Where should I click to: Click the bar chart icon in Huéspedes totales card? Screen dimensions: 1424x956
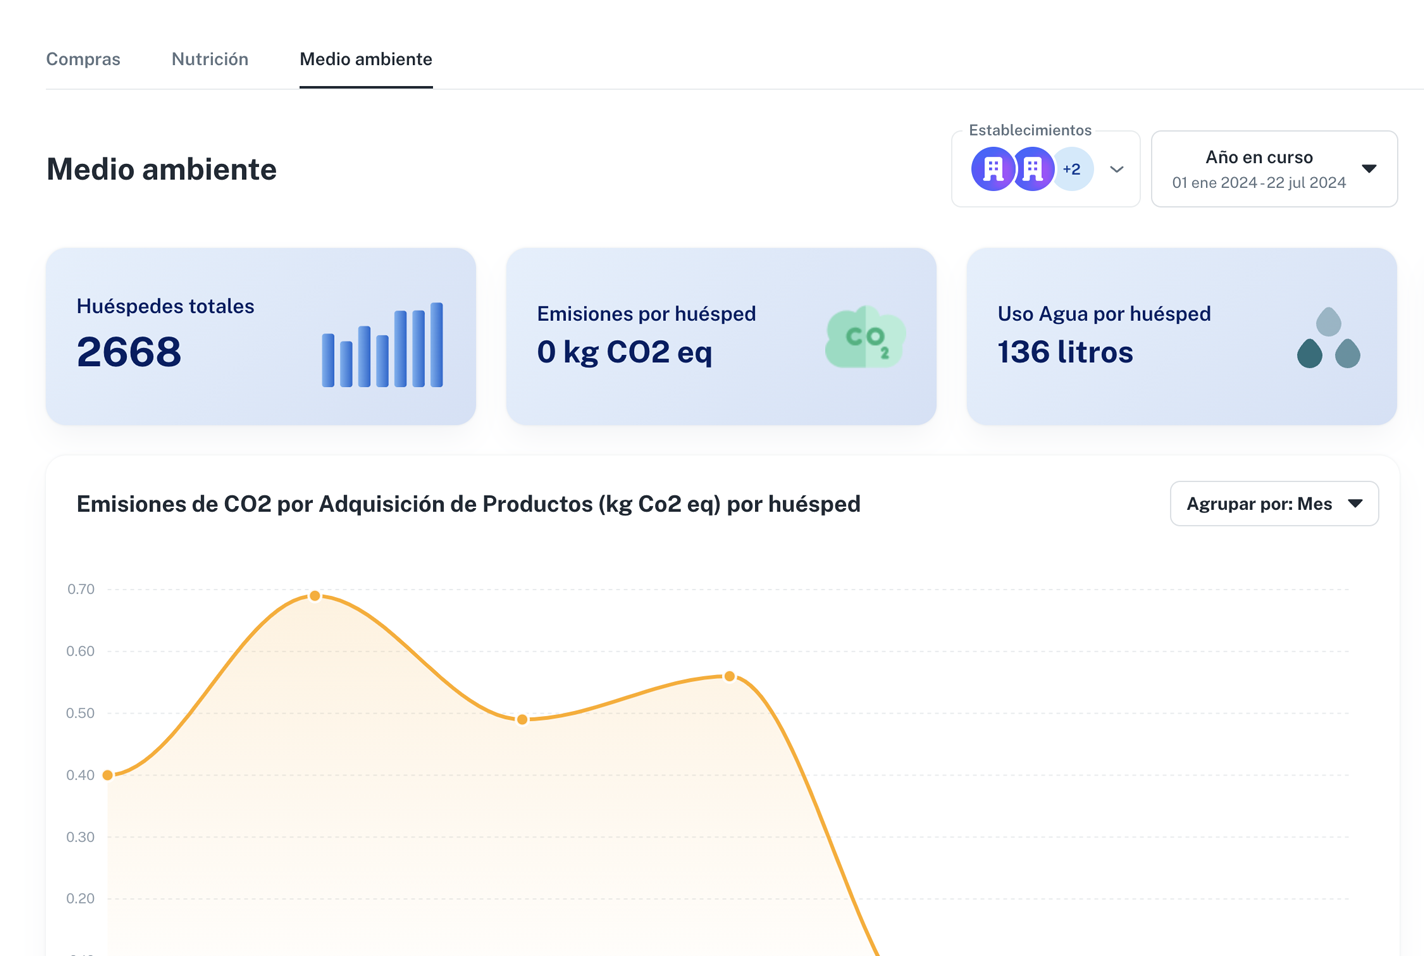pyautogui.click(x=382, y=344)
